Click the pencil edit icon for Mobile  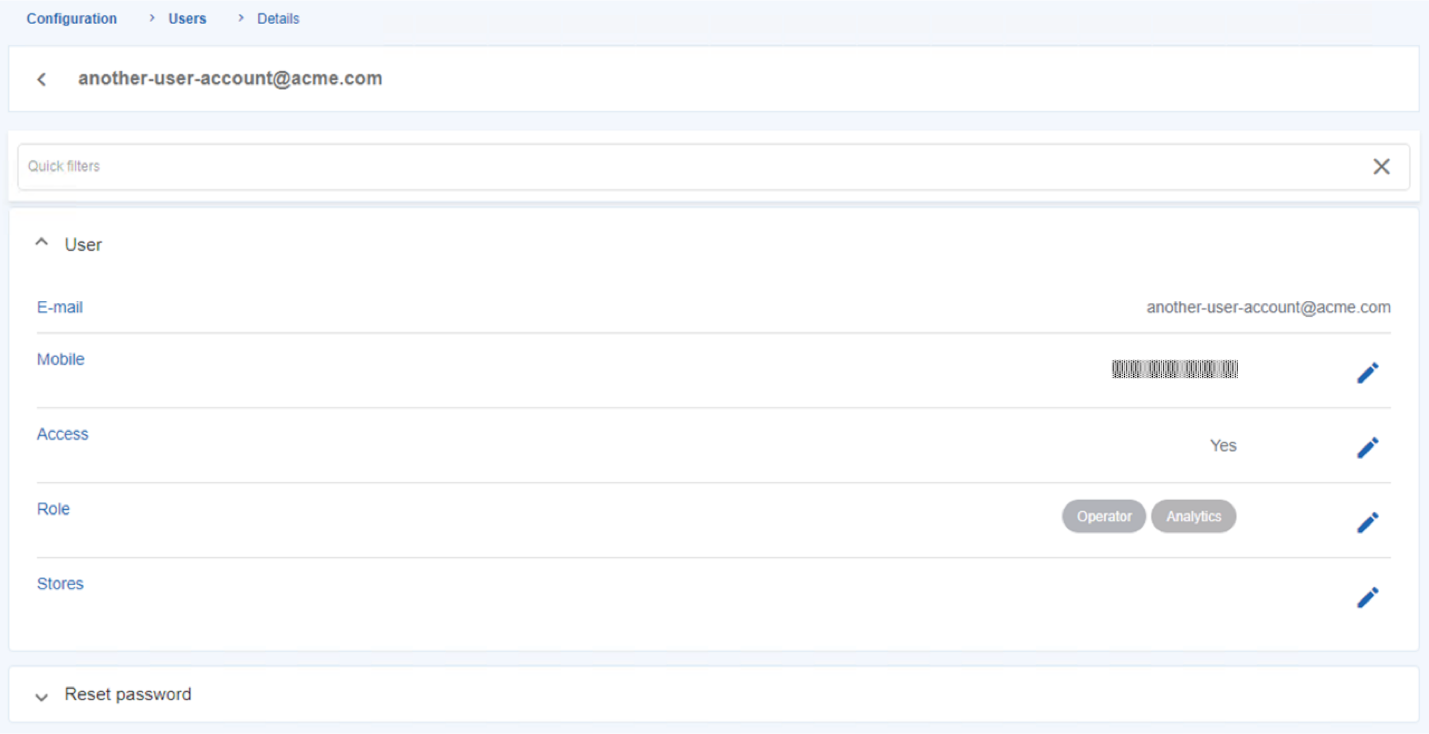click(x=1367, y=373)
